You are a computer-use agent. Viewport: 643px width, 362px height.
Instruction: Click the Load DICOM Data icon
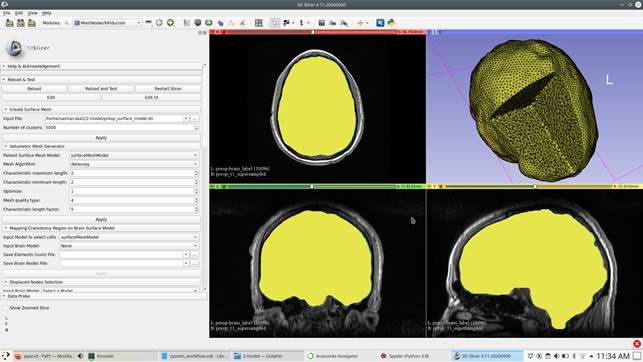click(21, 23)
